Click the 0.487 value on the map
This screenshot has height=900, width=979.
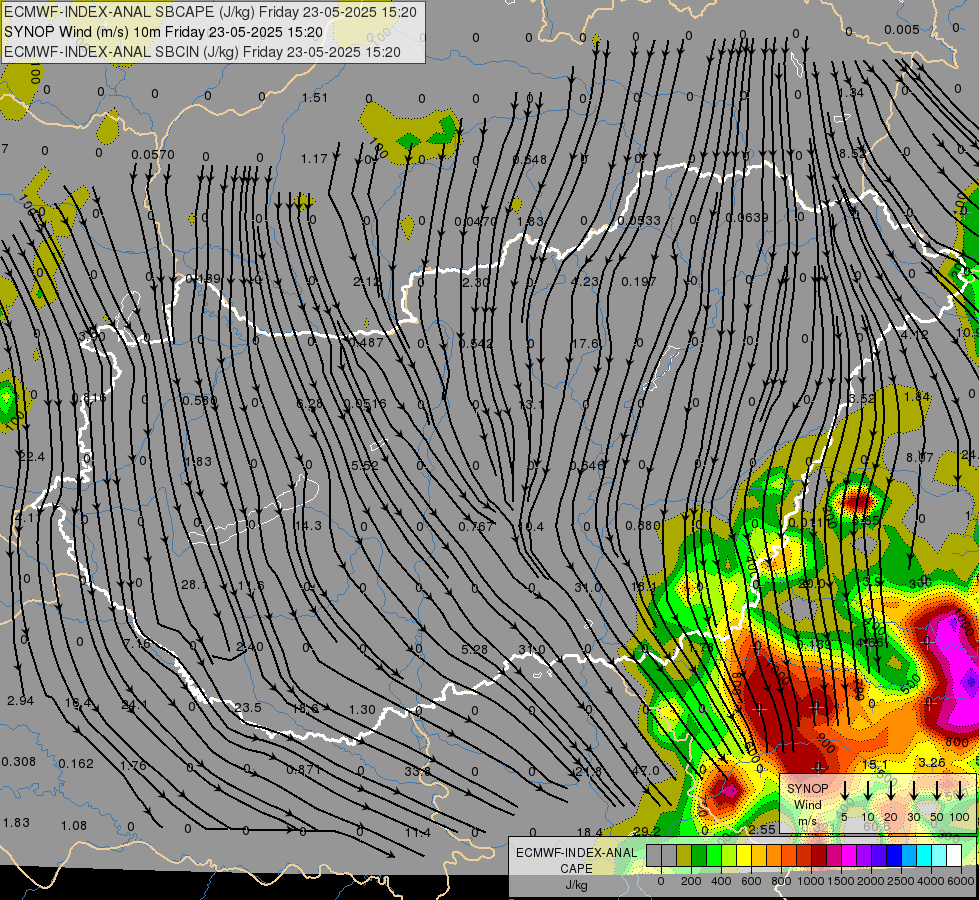[x=366, y=342]
